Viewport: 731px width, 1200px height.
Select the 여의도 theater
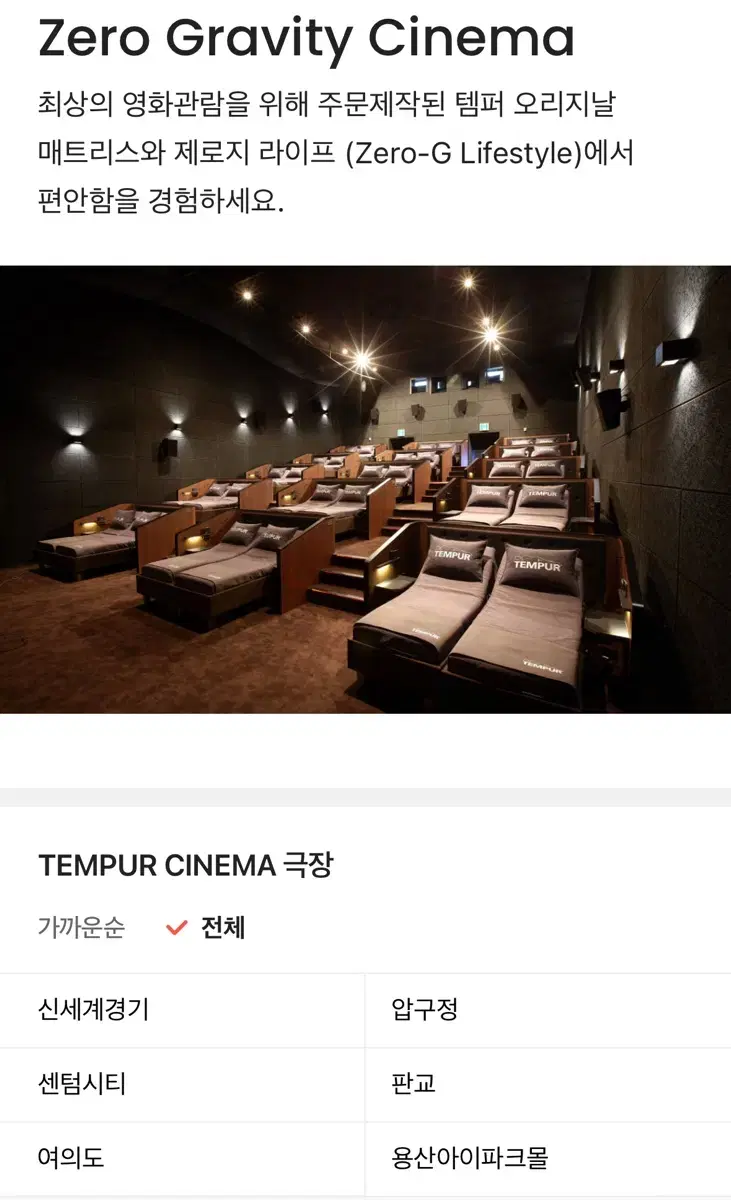coord(182,1158)
